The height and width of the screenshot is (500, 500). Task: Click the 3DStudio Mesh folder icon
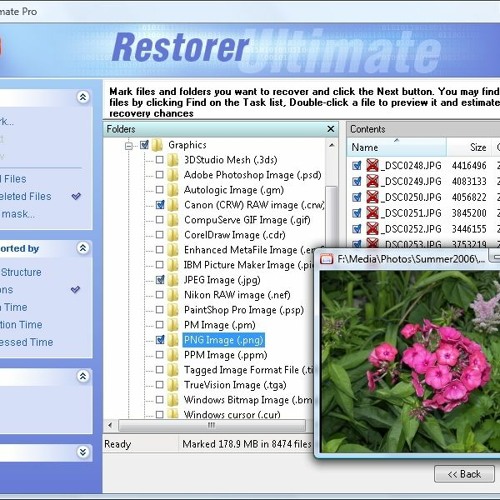(x=173, y=160)
